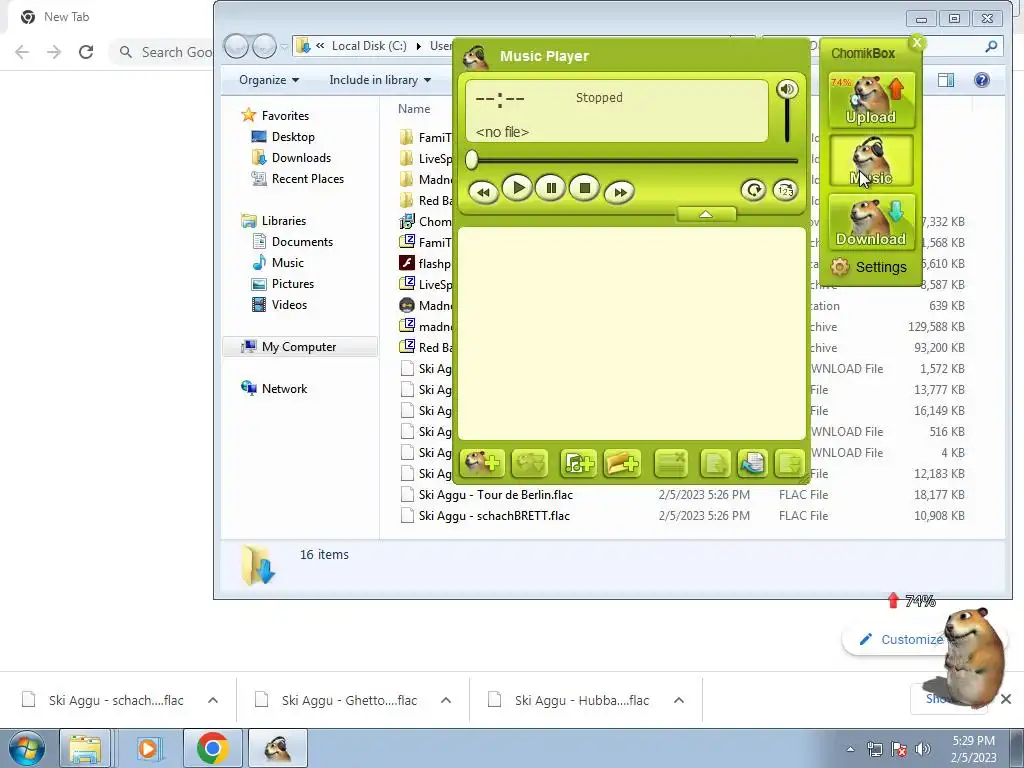Click the hamster logo in Music Player title
The image size is (1024, 768).
(x=476, y=57)
